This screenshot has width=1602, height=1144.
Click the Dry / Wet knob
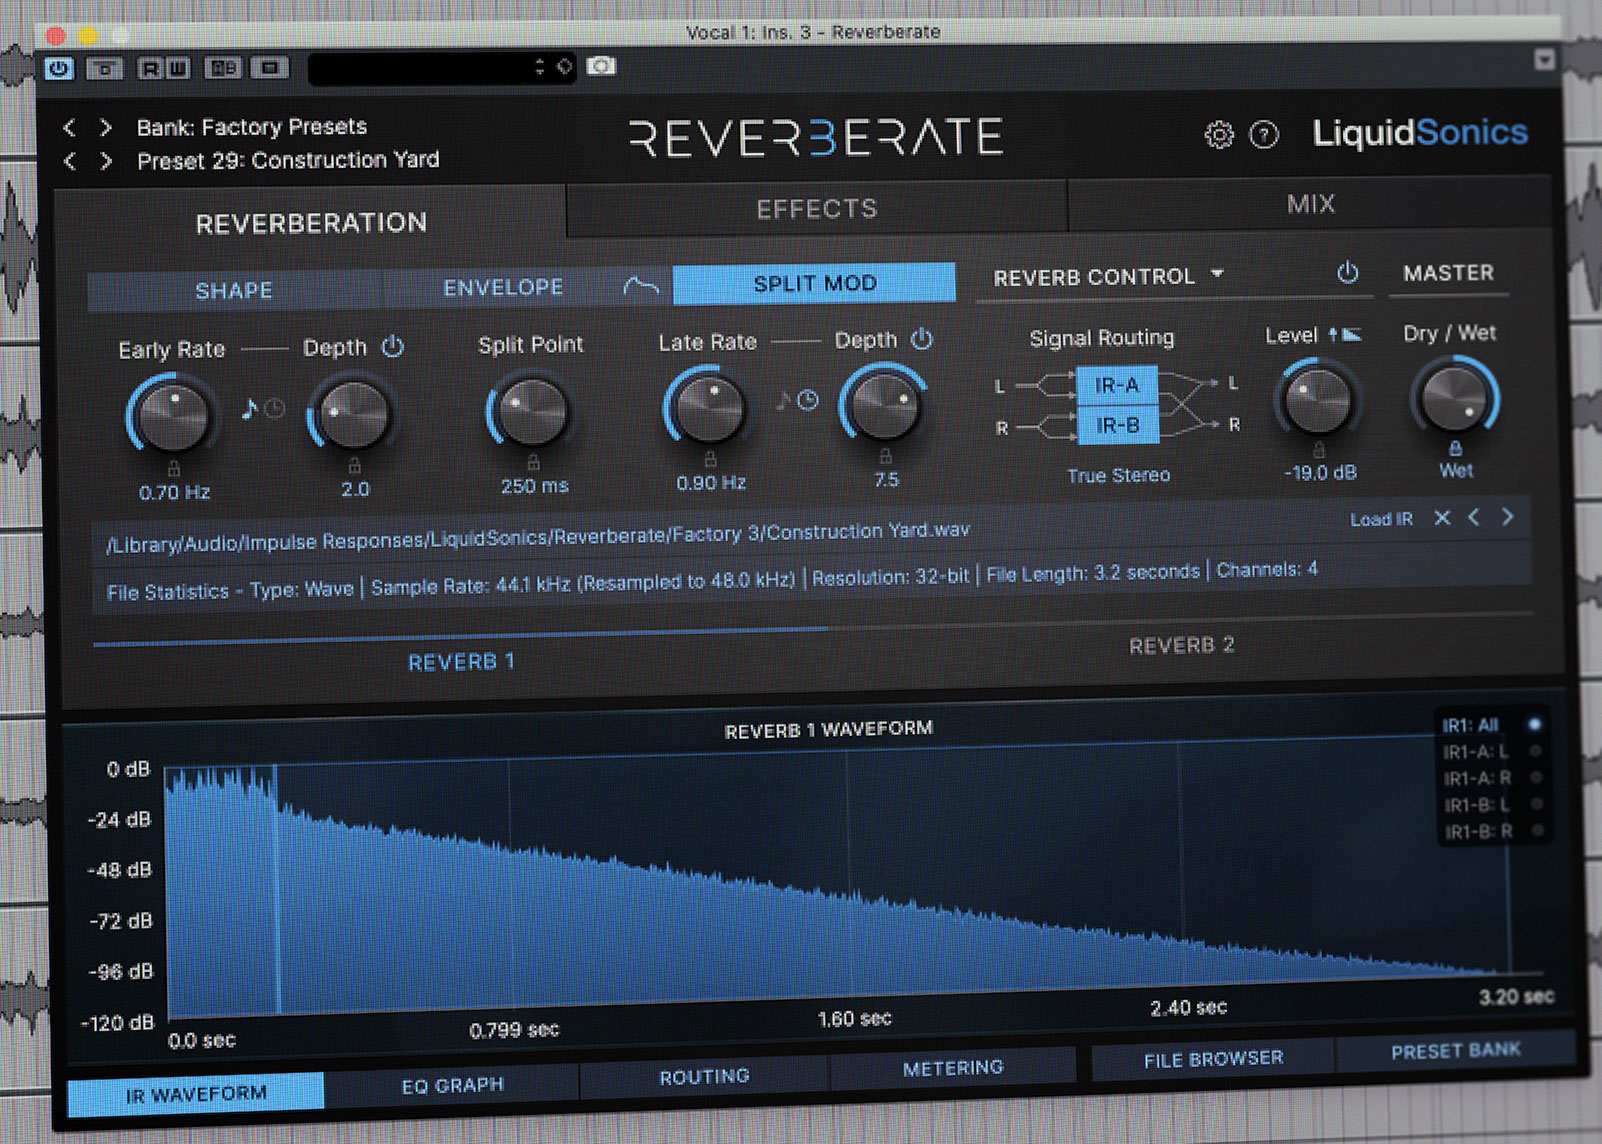click(1454, 398)
